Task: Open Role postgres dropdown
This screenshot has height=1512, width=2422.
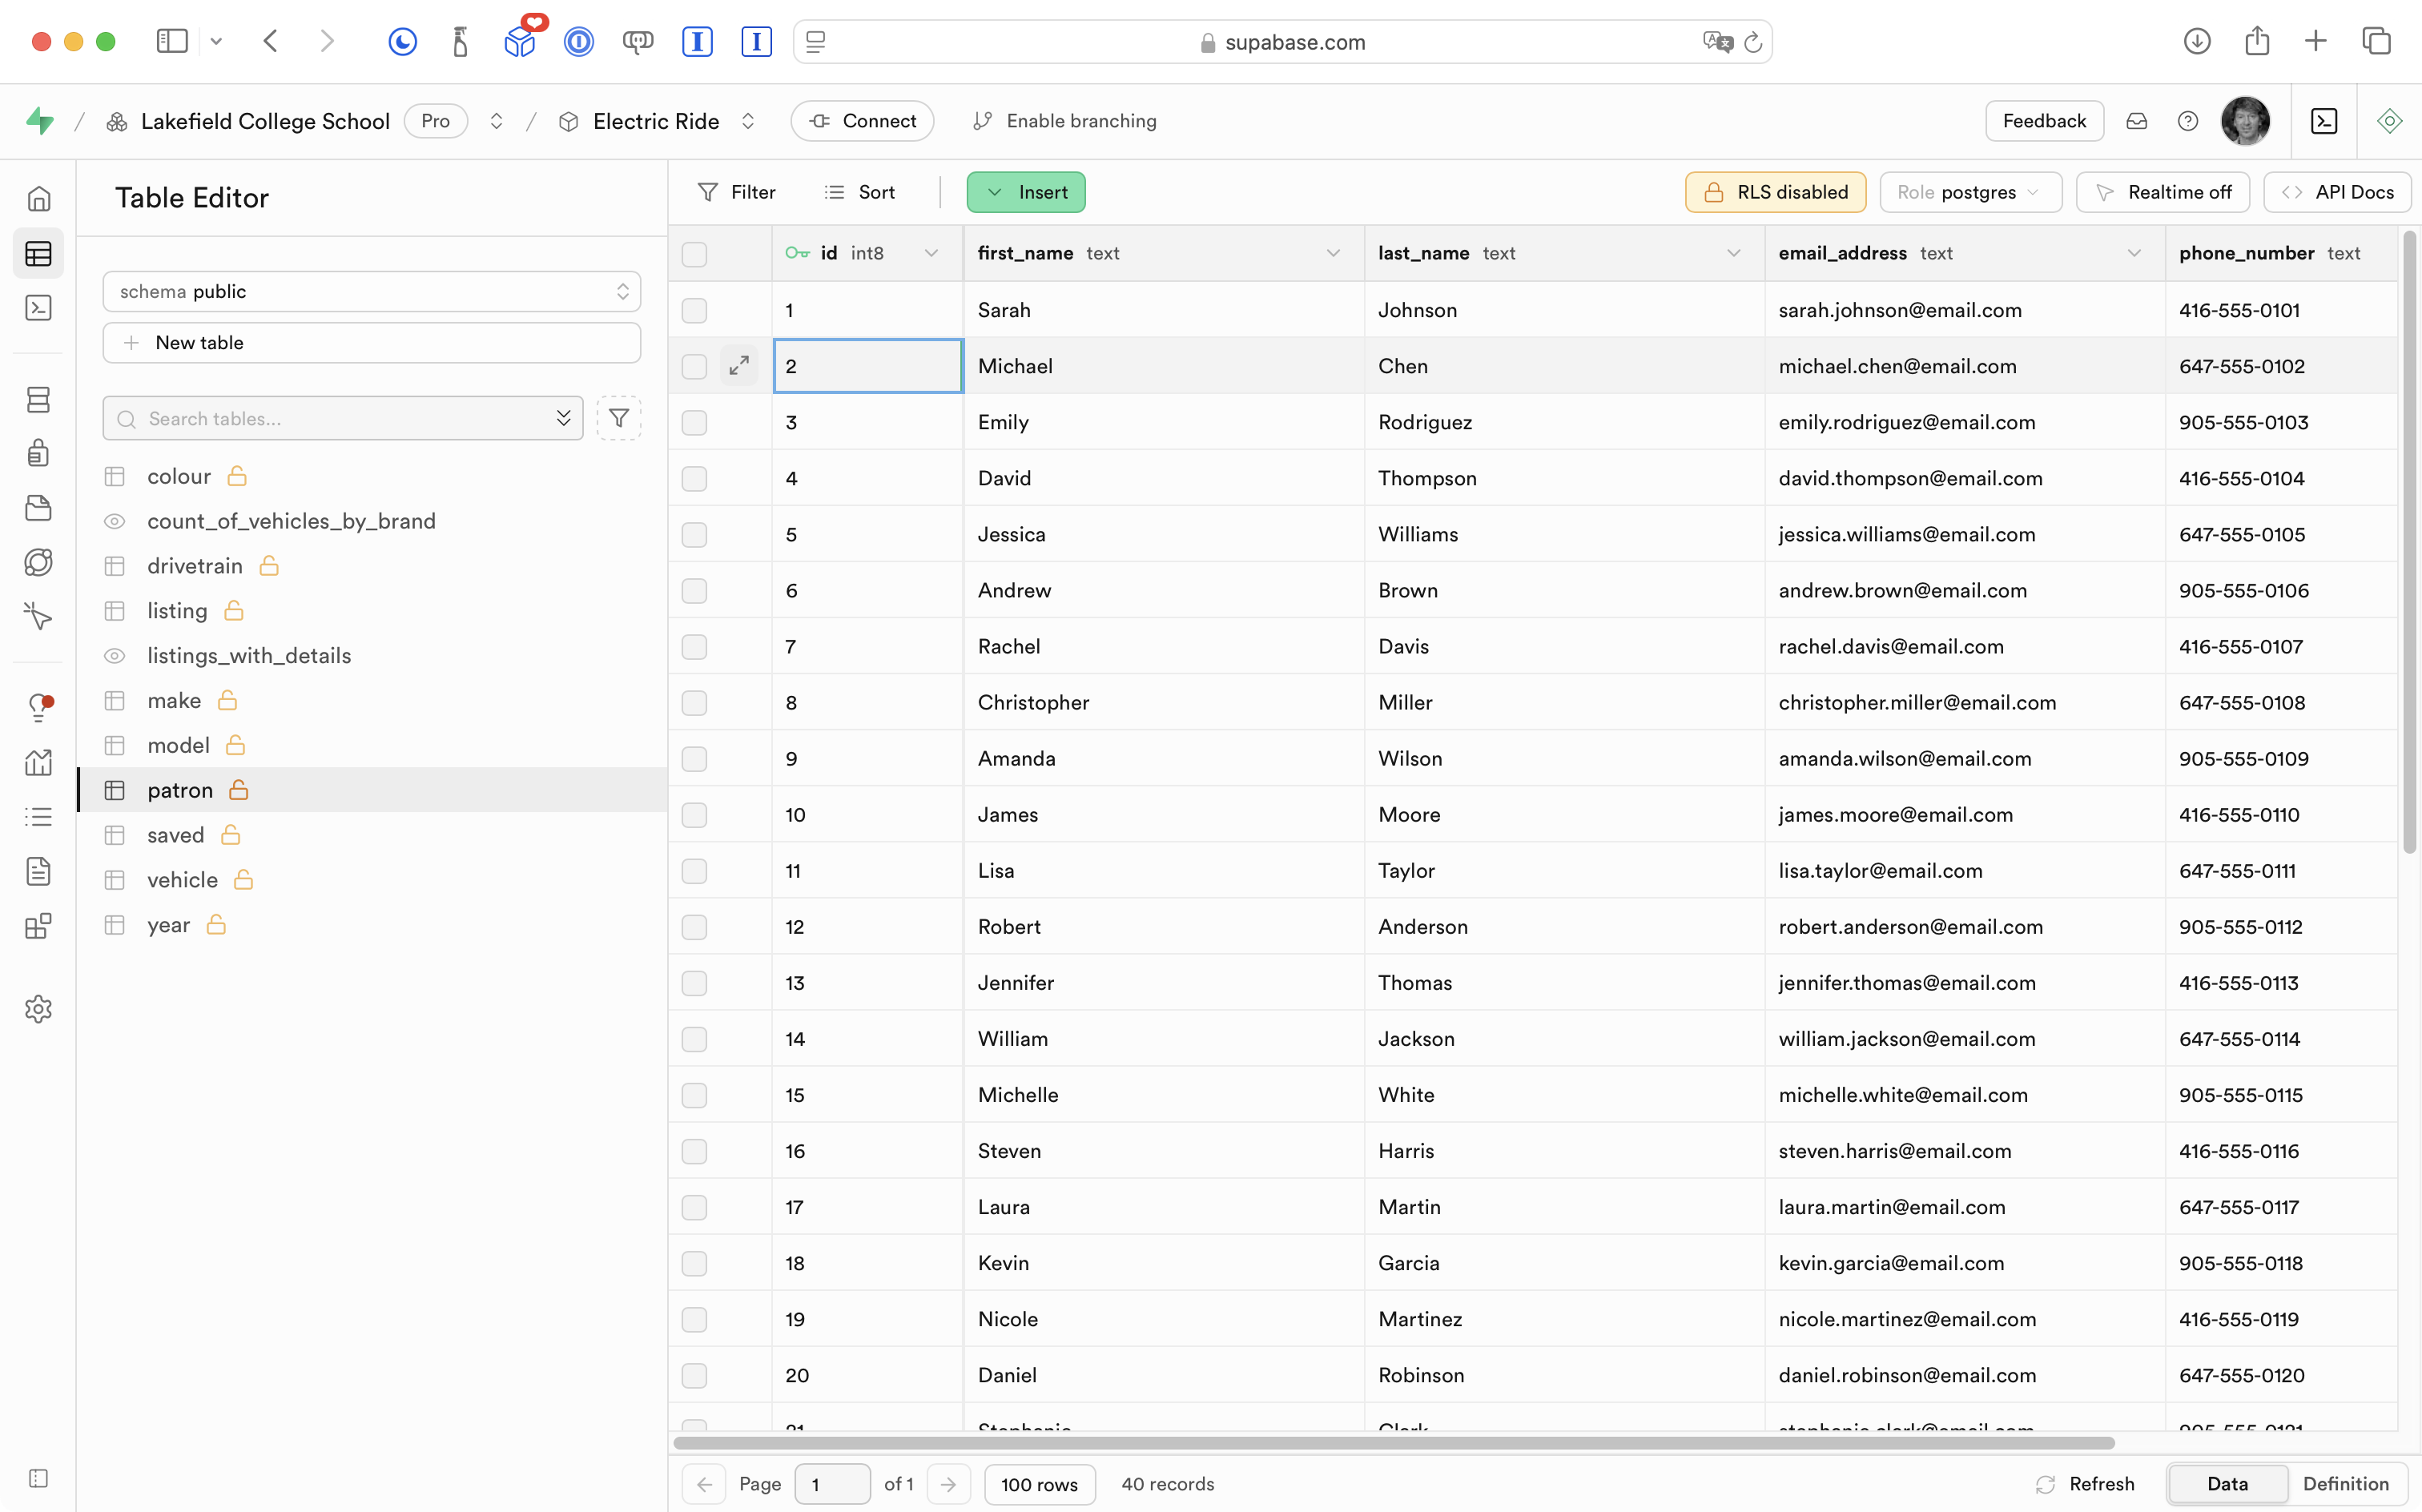Action: point(1969,192)
